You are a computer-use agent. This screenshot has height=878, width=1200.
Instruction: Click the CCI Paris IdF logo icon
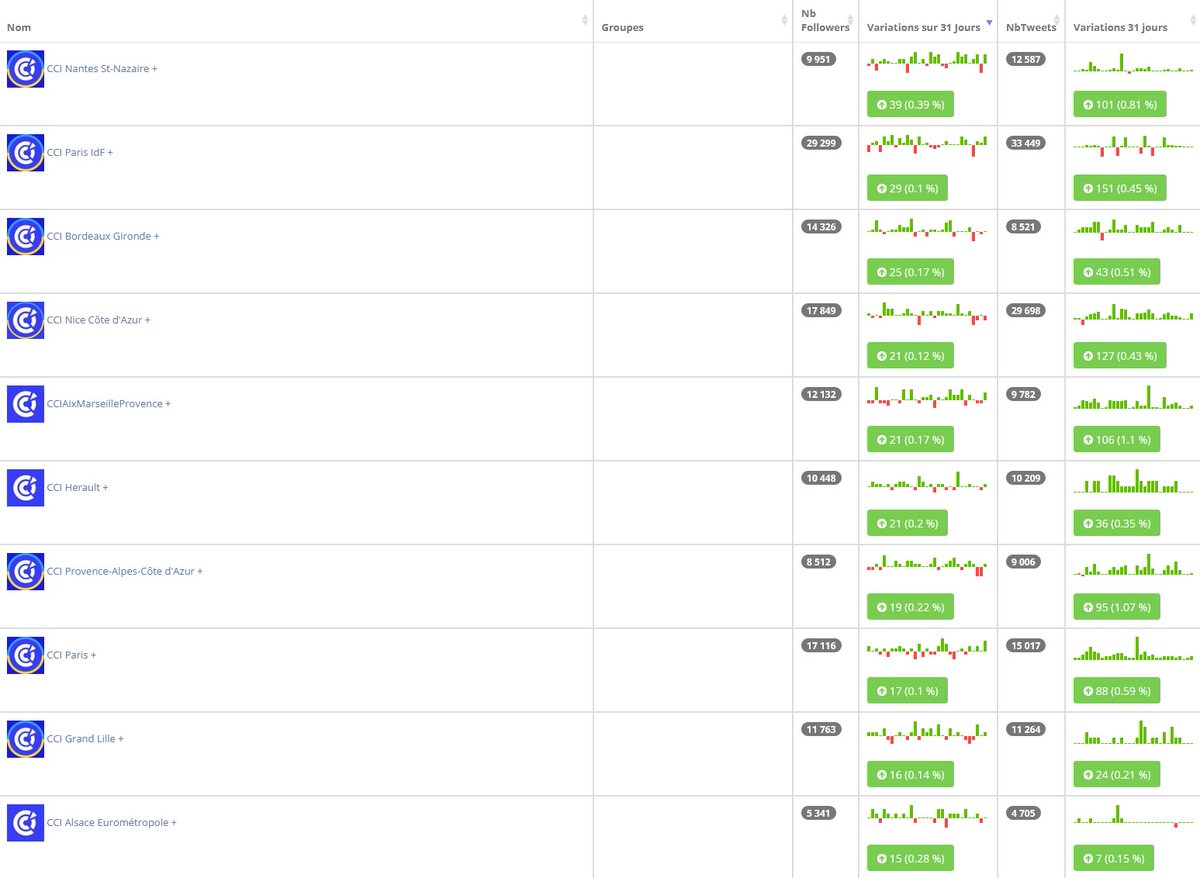pos(25,153)
